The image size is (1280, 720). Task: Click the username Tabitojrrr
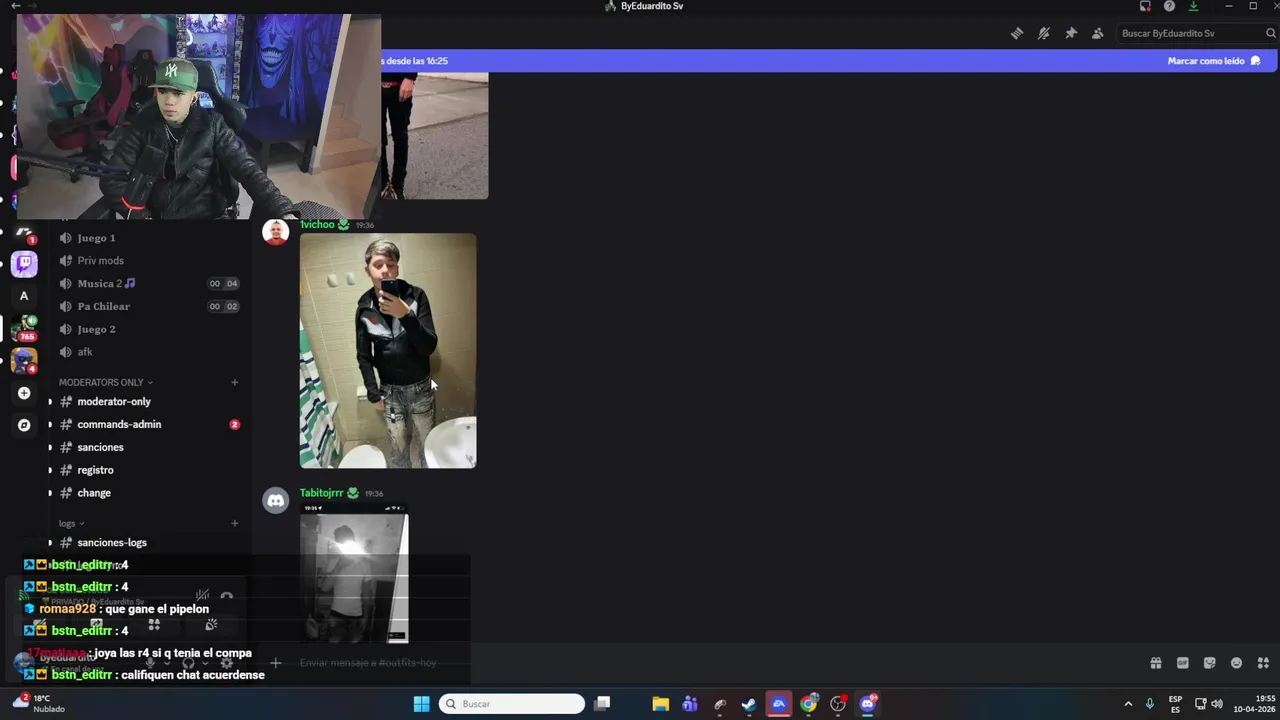tap(321, 493)
